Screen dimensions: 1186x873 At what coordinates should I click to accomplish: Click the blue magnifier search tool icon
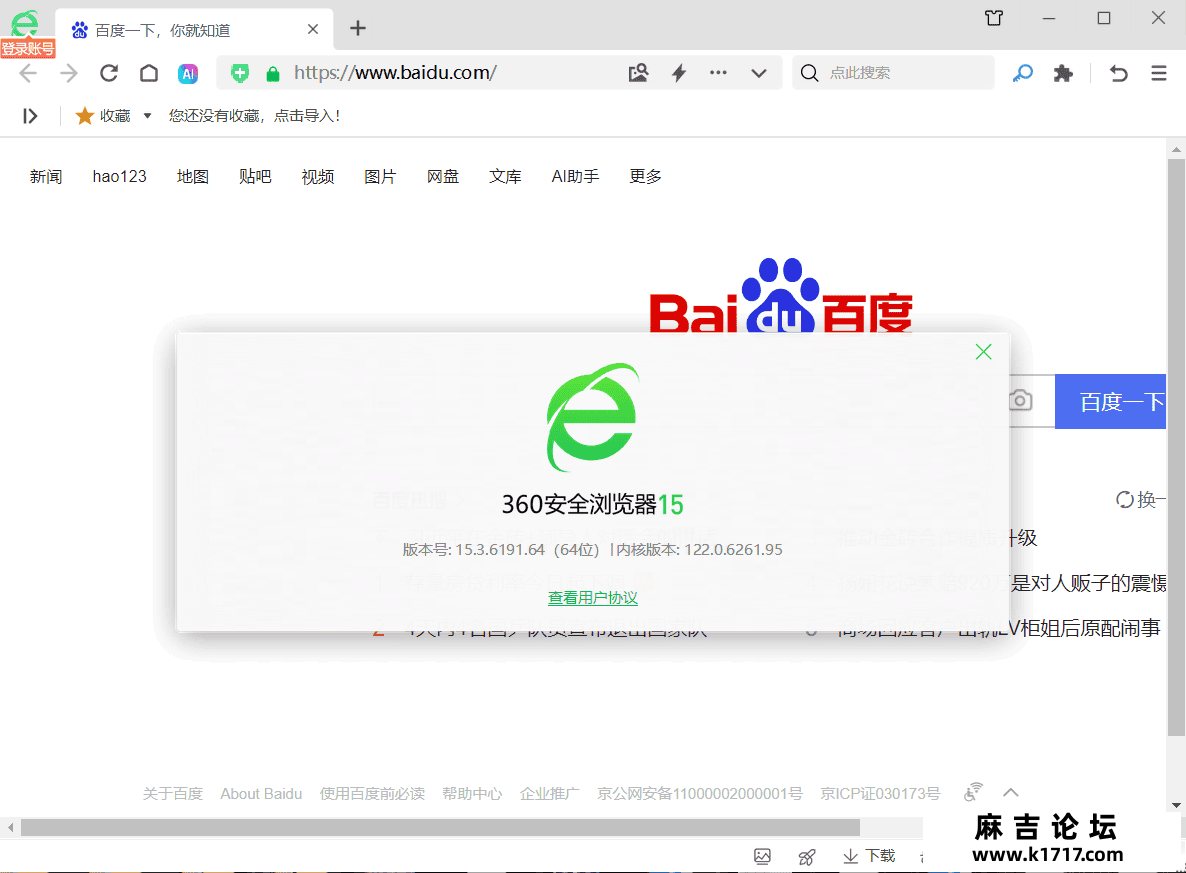point(1023,73)
